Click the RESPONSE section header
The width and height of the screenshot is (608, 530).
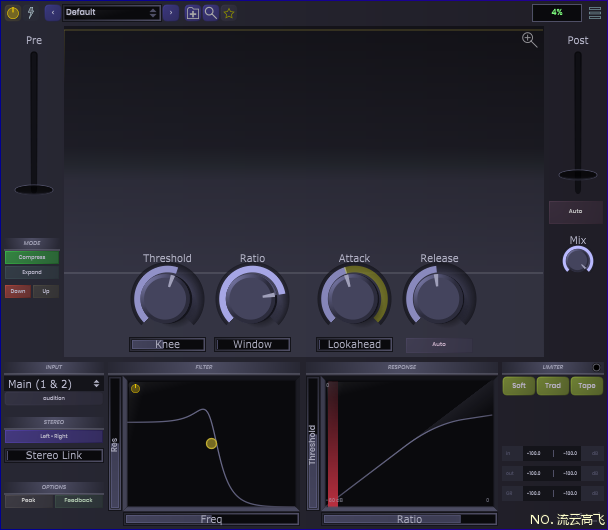(x=402, y=367)
